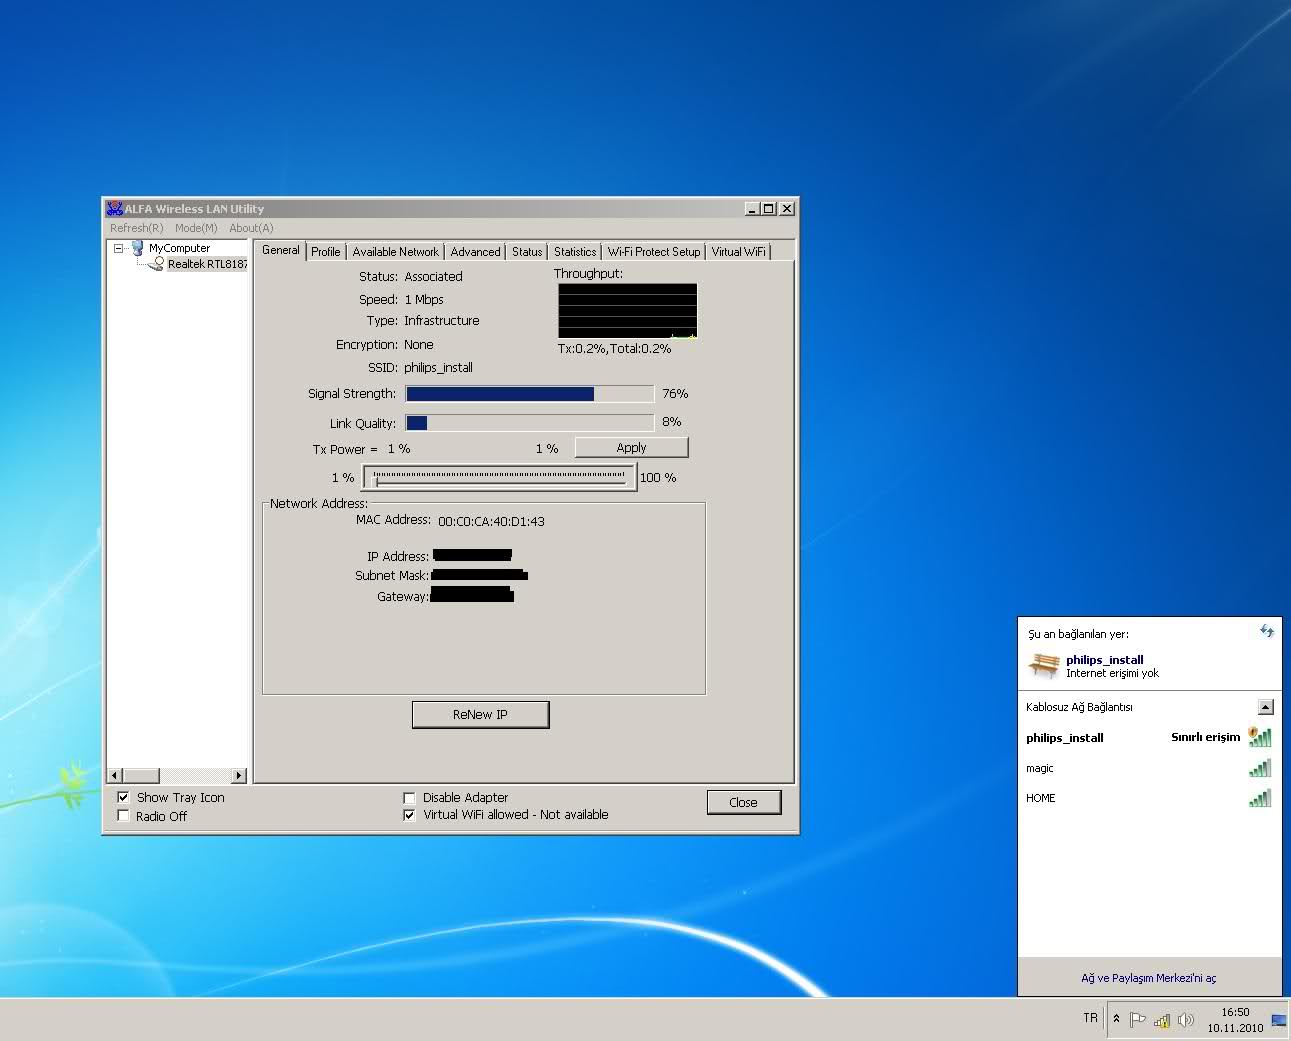
Task: Open the network icon in the system tray
Action: click(x=1162, y=1020)
